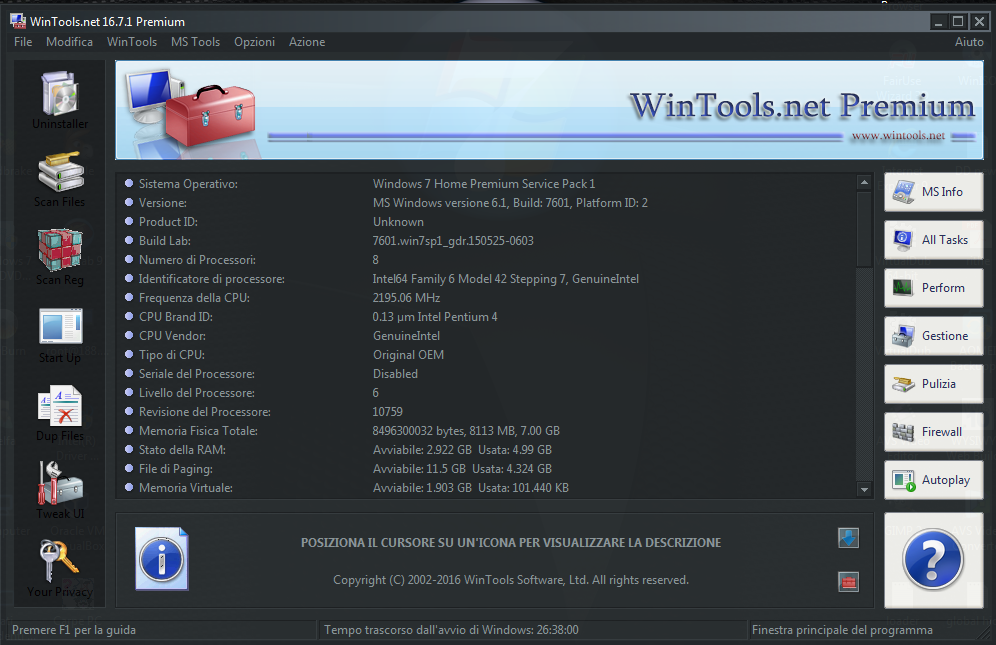The height and width of the screenshot is (645, 996).
Task: Open the WinTools menu
Action: click(x=131, y=42)
